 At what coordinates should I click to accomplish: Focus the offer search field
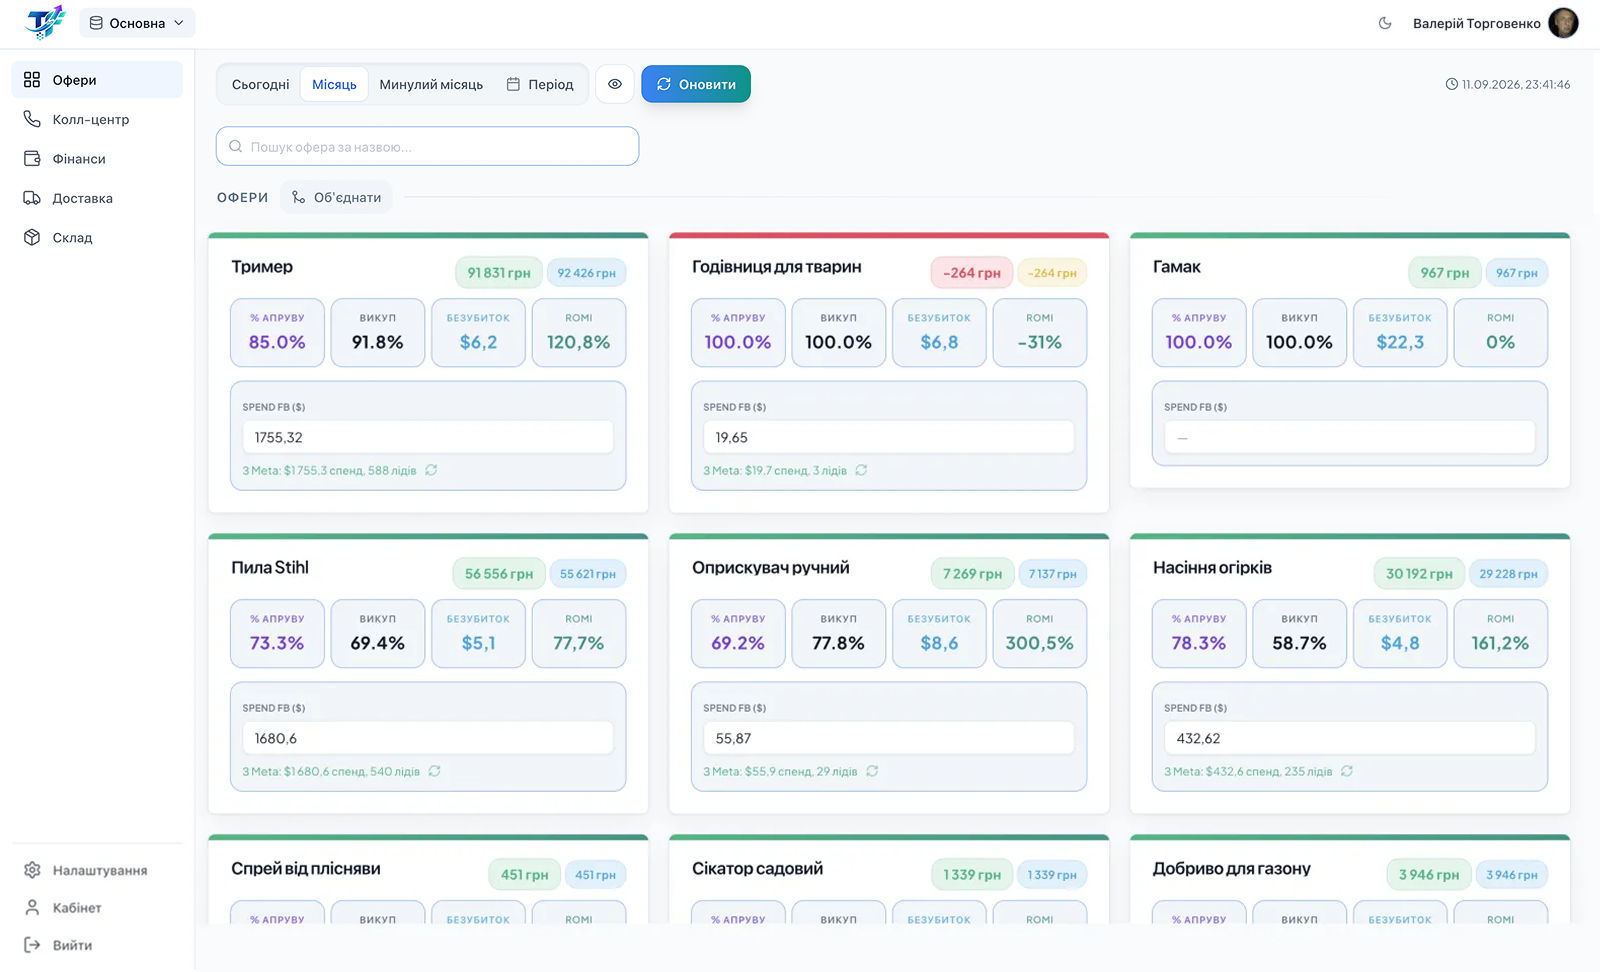pyautogui.click(x=427, y=146)
